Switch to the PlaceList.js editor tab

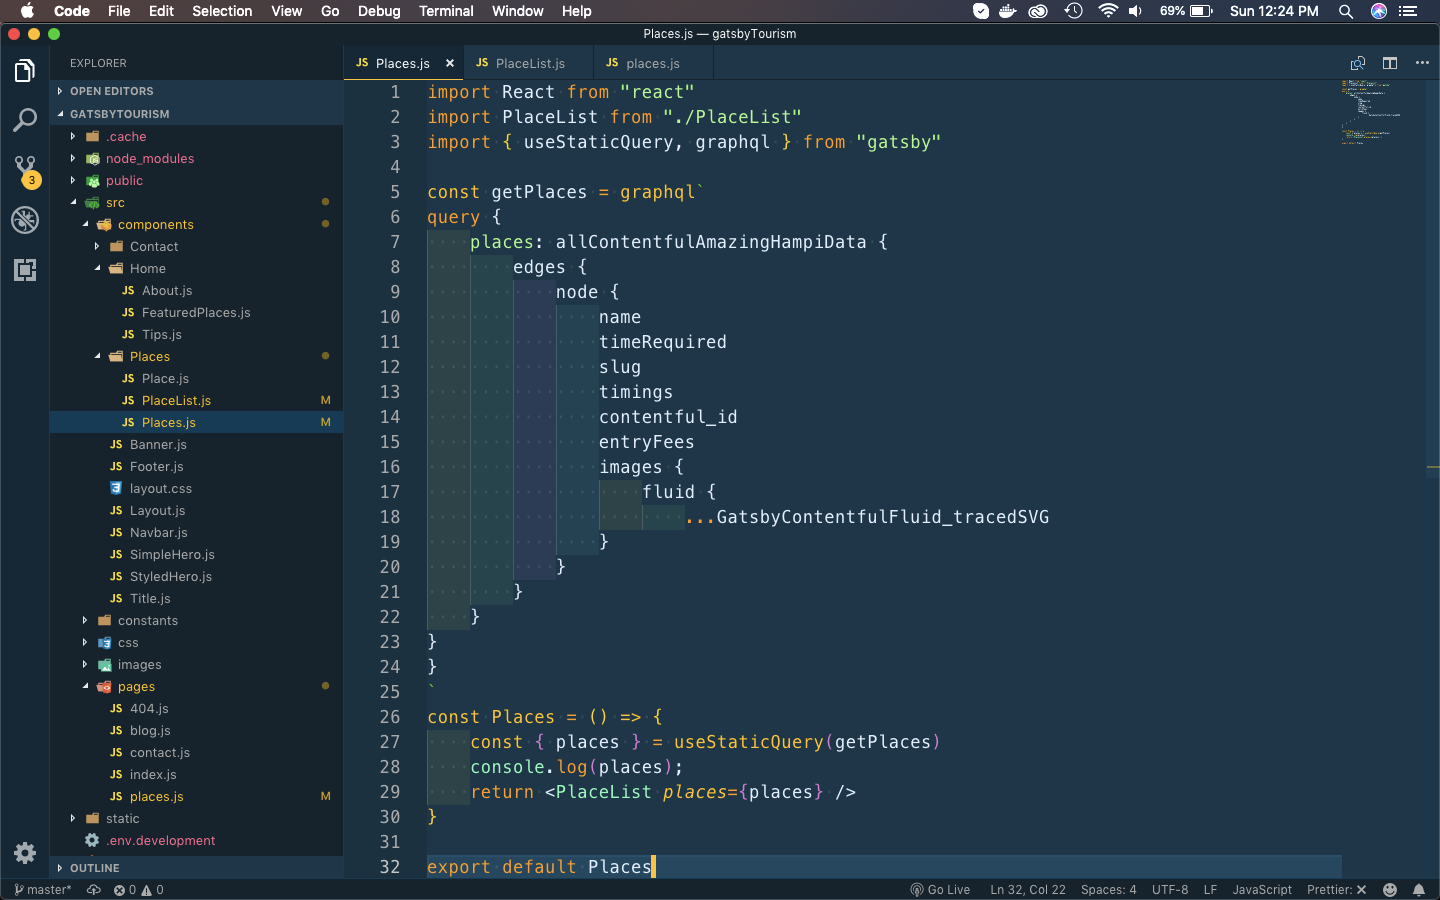(x=530, y=63)
